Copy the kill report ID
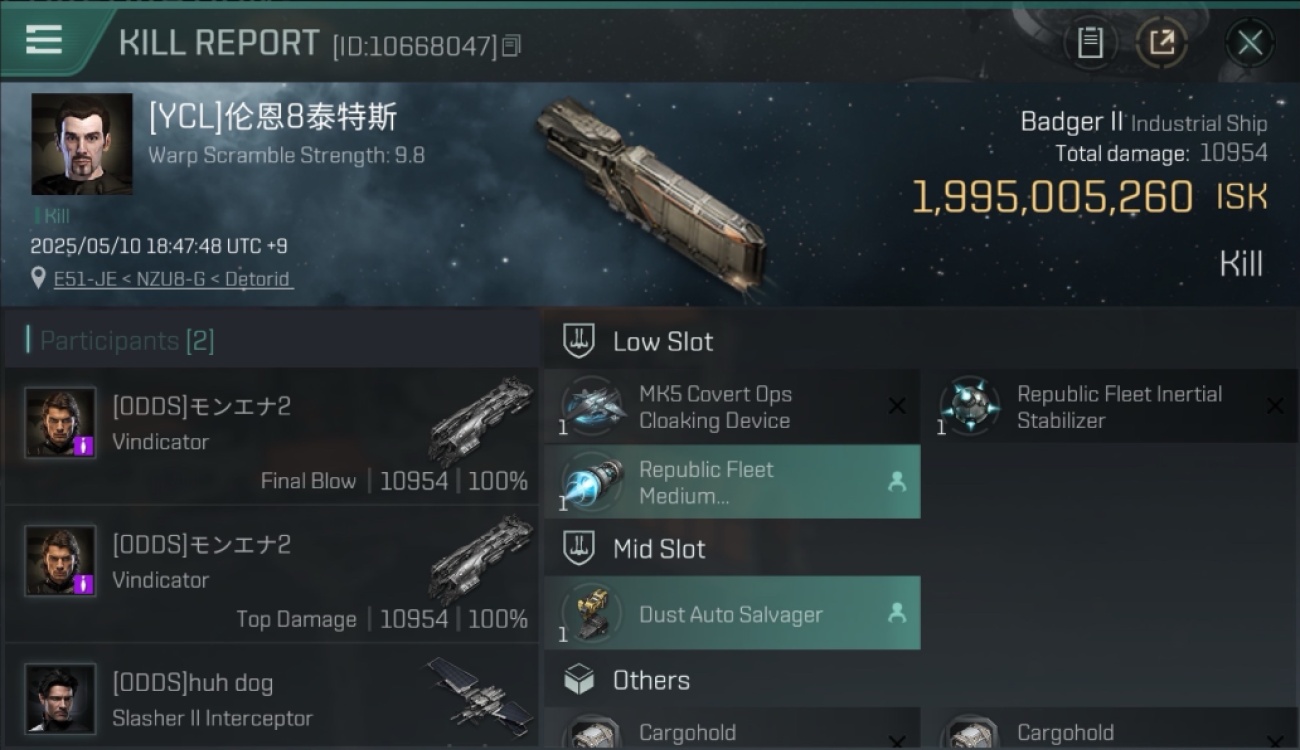This screenshot has height=750, width=1300. (511, 45)
